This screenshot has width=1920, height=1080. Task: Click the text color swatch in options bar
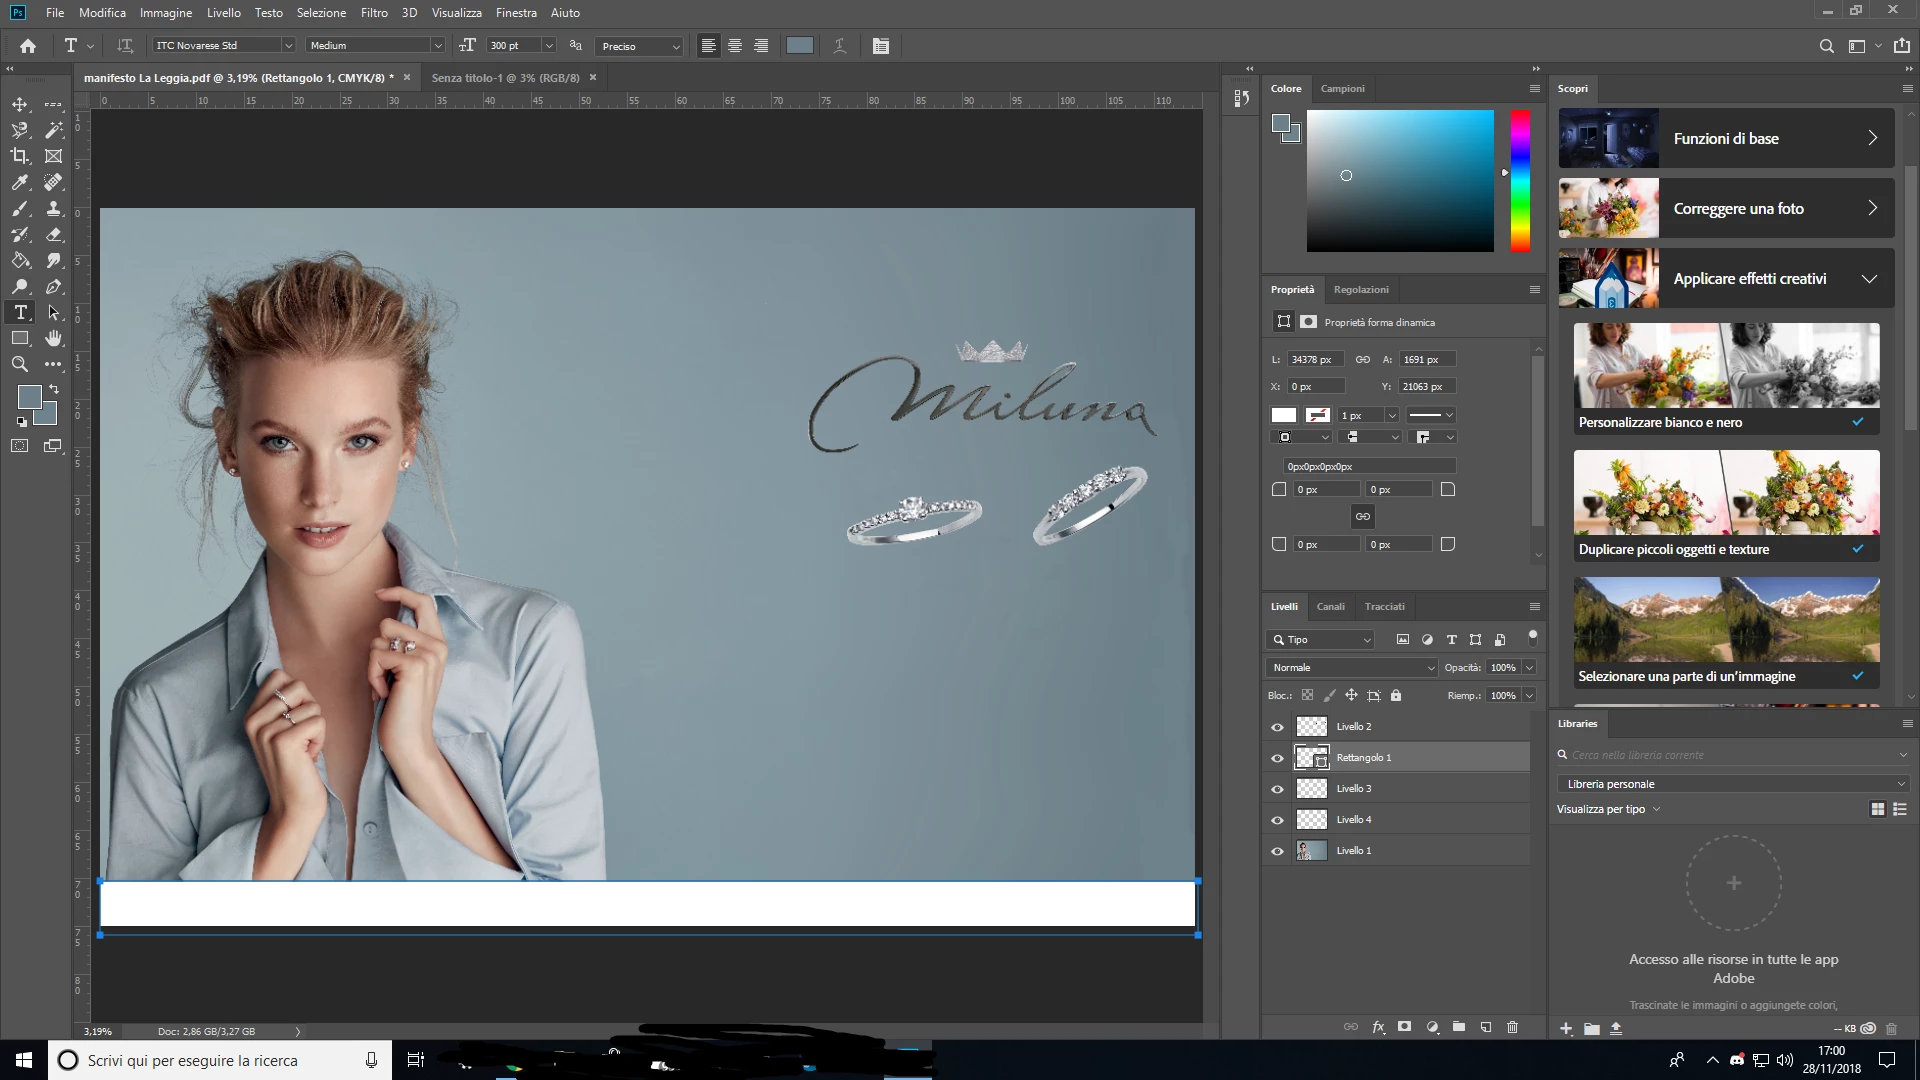[799, 46]
